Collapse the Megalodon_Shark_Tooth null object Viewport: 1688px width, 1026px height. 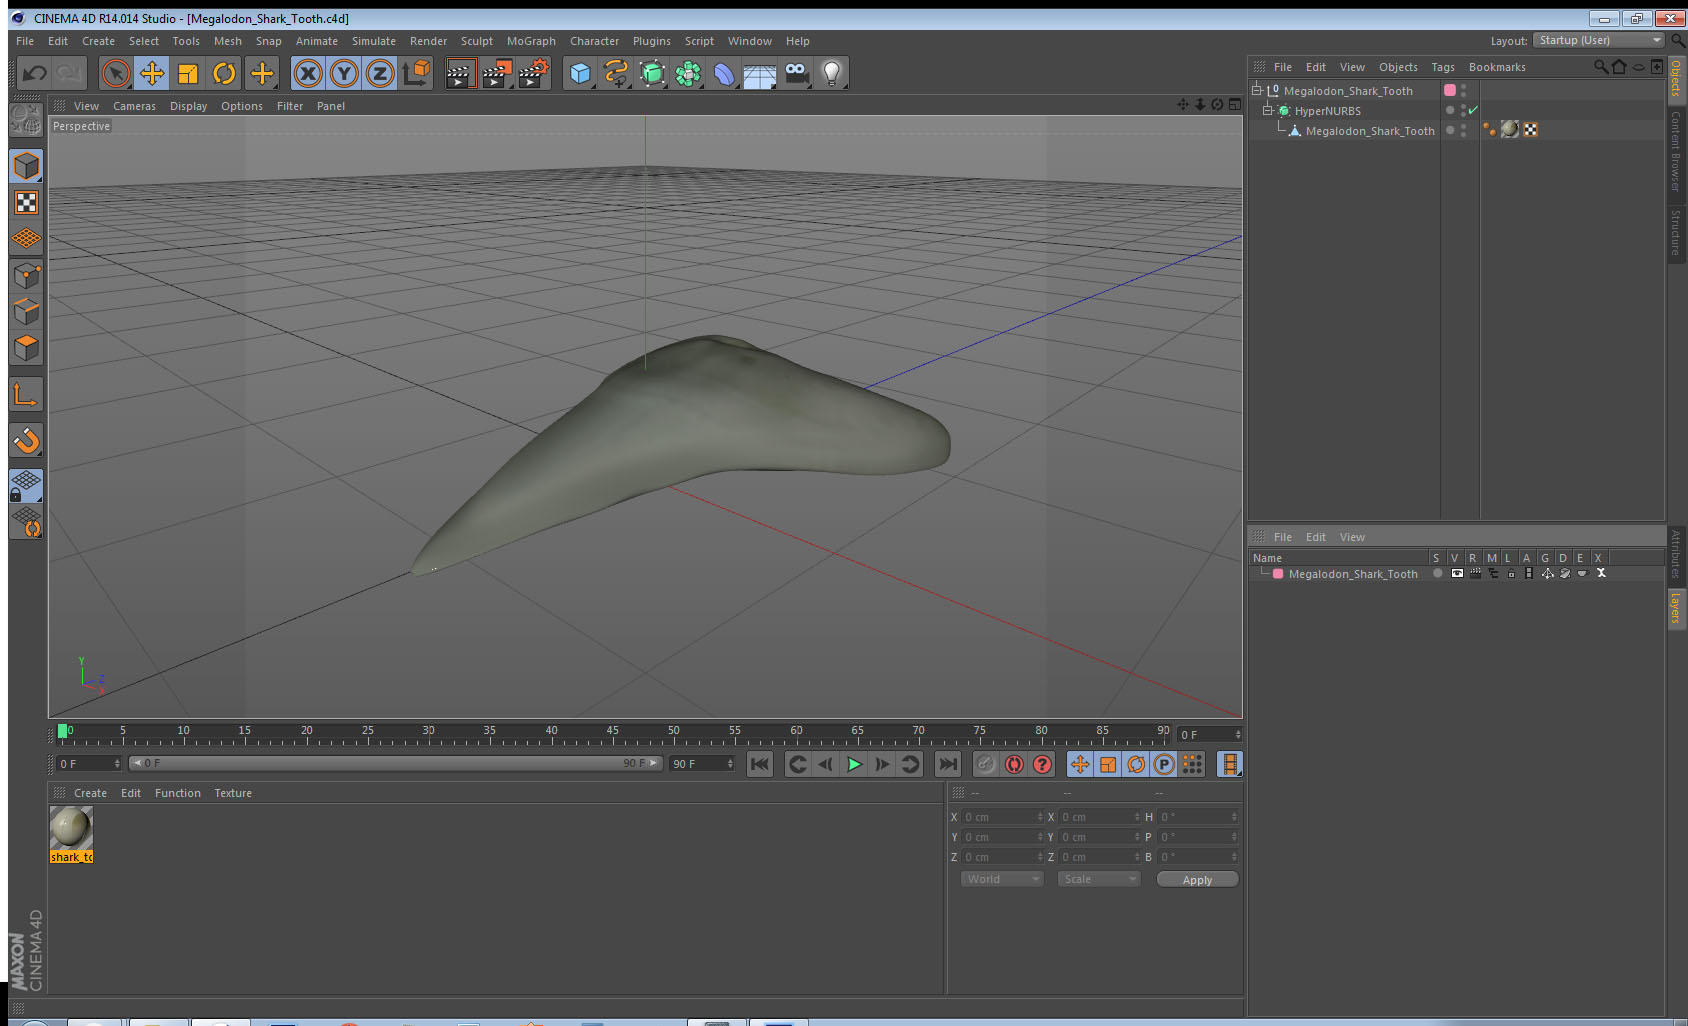tap(1257, 90)
